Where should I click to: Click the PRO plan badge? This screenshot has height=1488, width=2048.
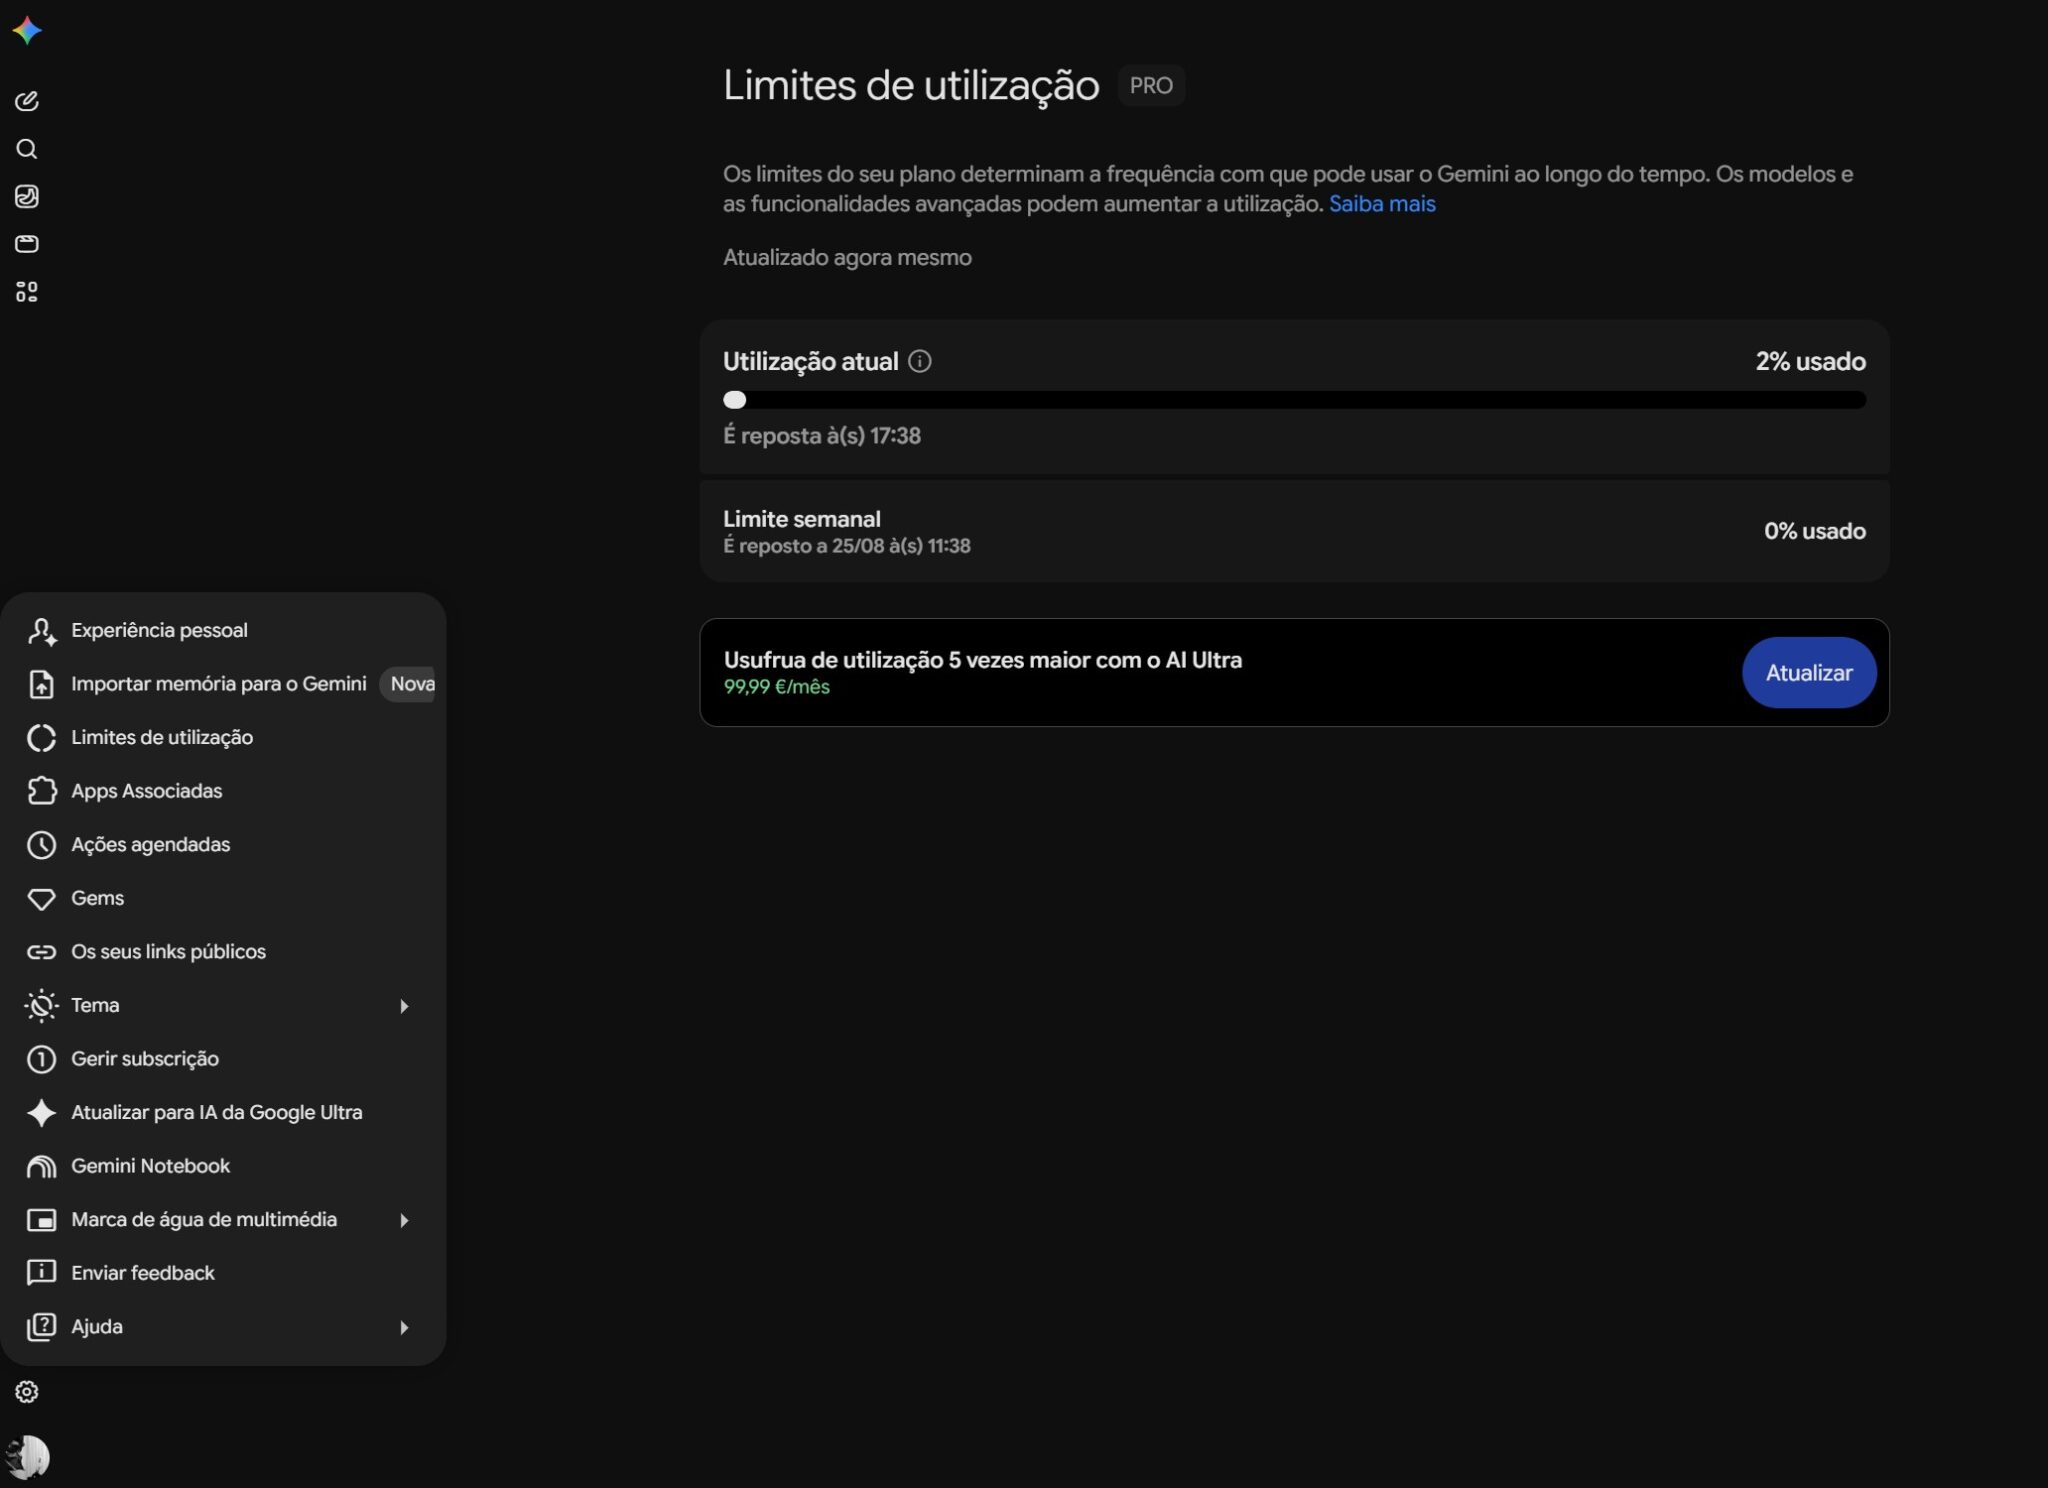pos(1151,86)
